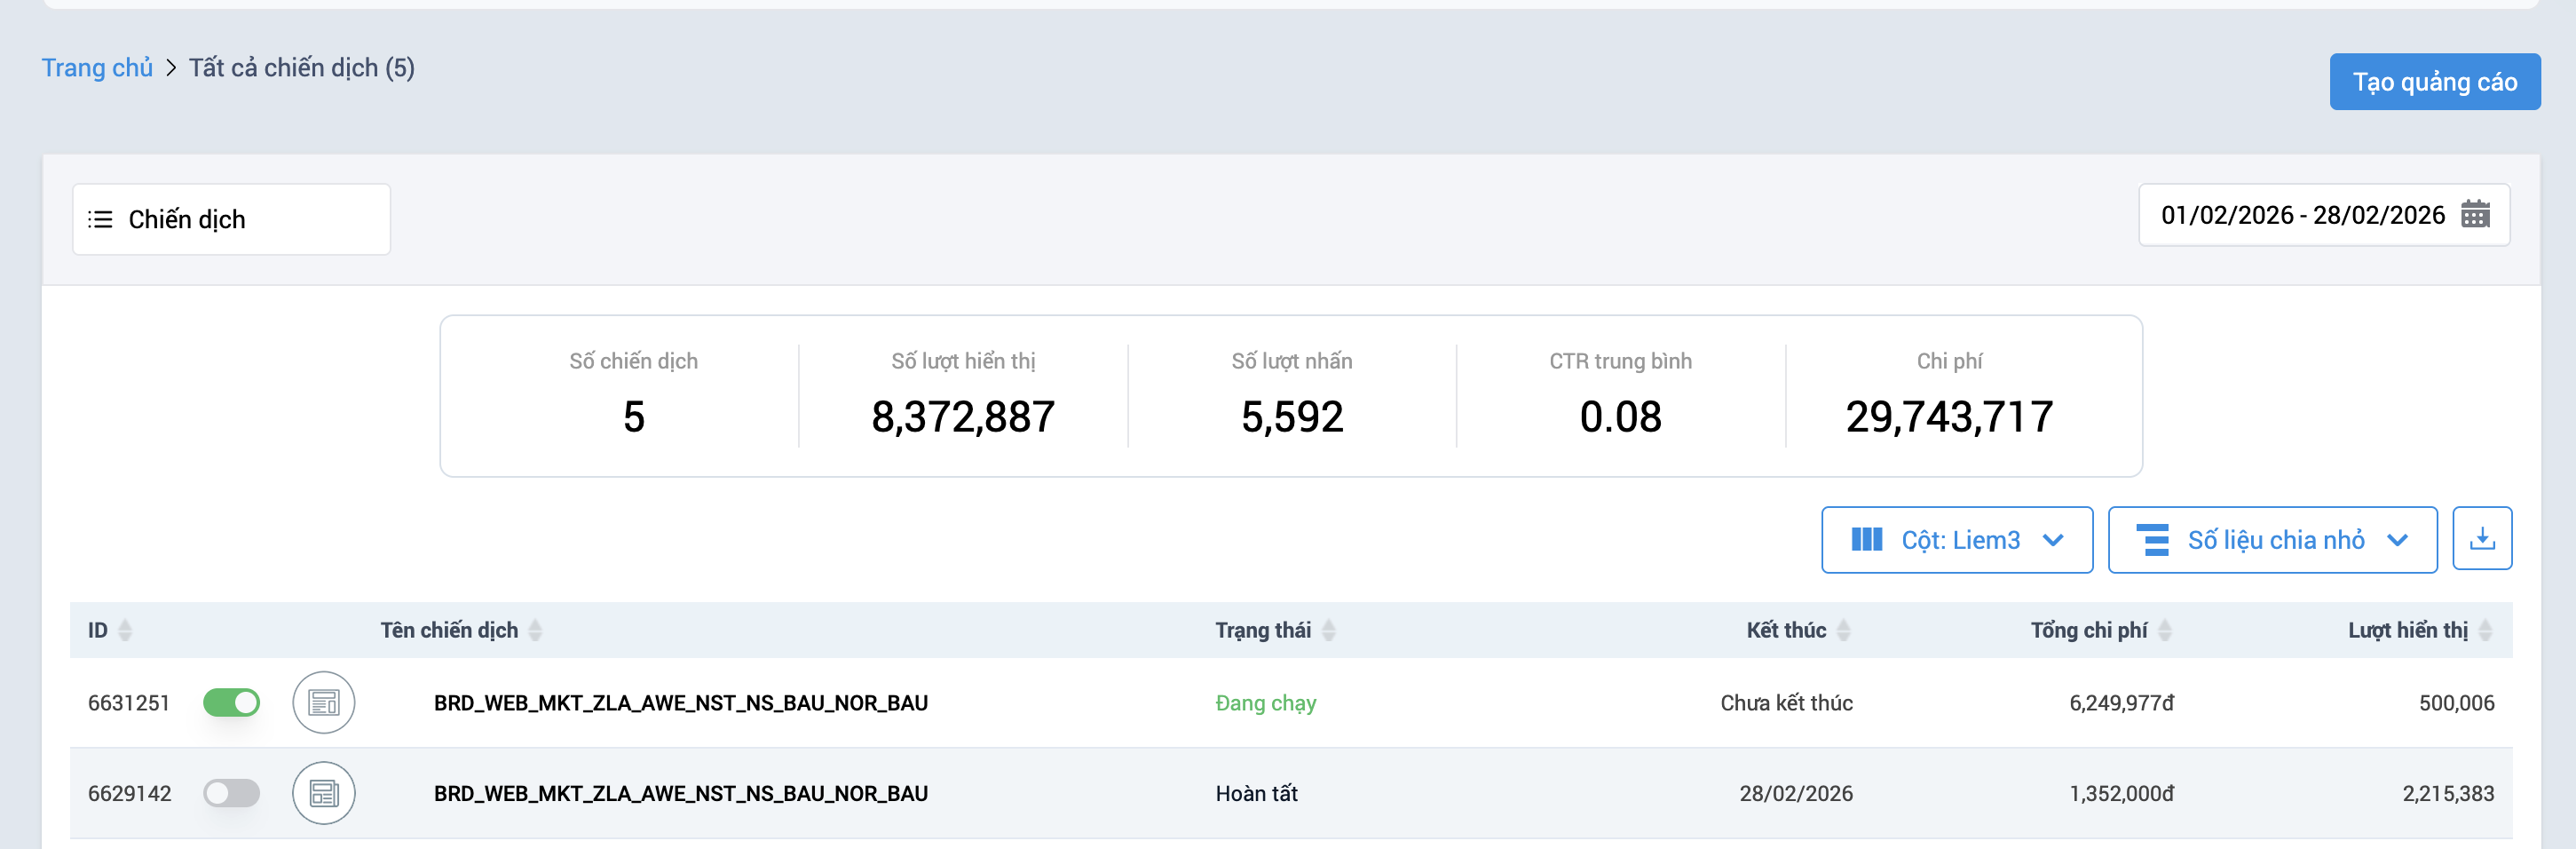Click the Số lượt hiển thị value 8,372,887
The height and width of the screenshot is (849, 2576).
(x=963, y=417)
